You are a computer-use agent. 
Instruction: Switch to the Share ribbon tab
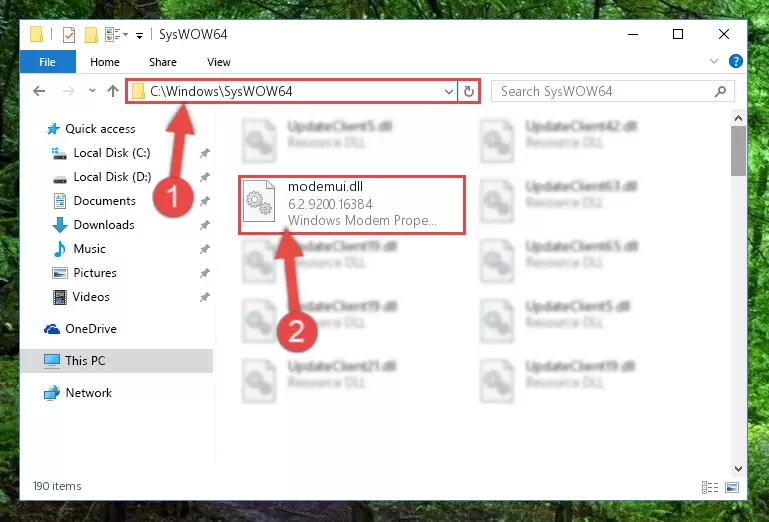pos(163,62)
